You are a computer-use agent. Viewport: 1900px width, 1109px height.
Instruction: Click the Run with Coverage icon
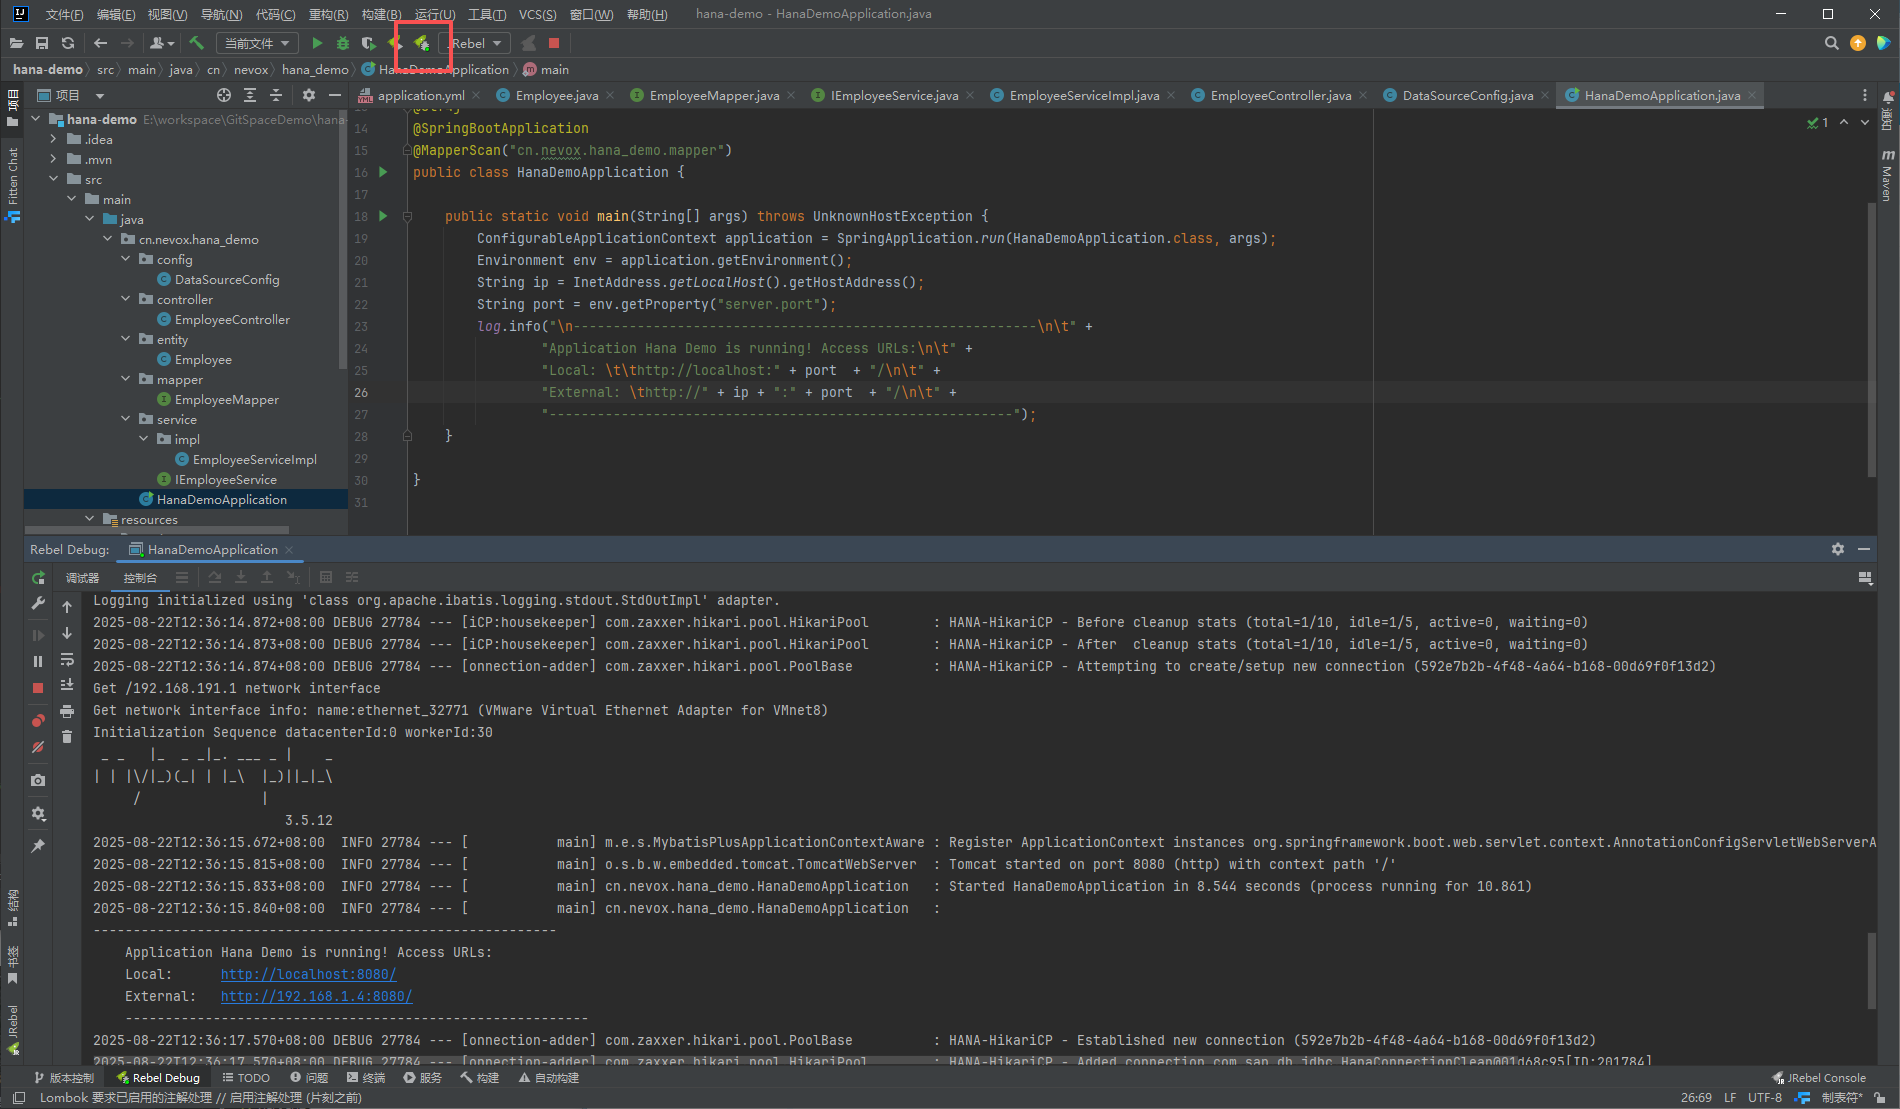[x=369, y=43]
